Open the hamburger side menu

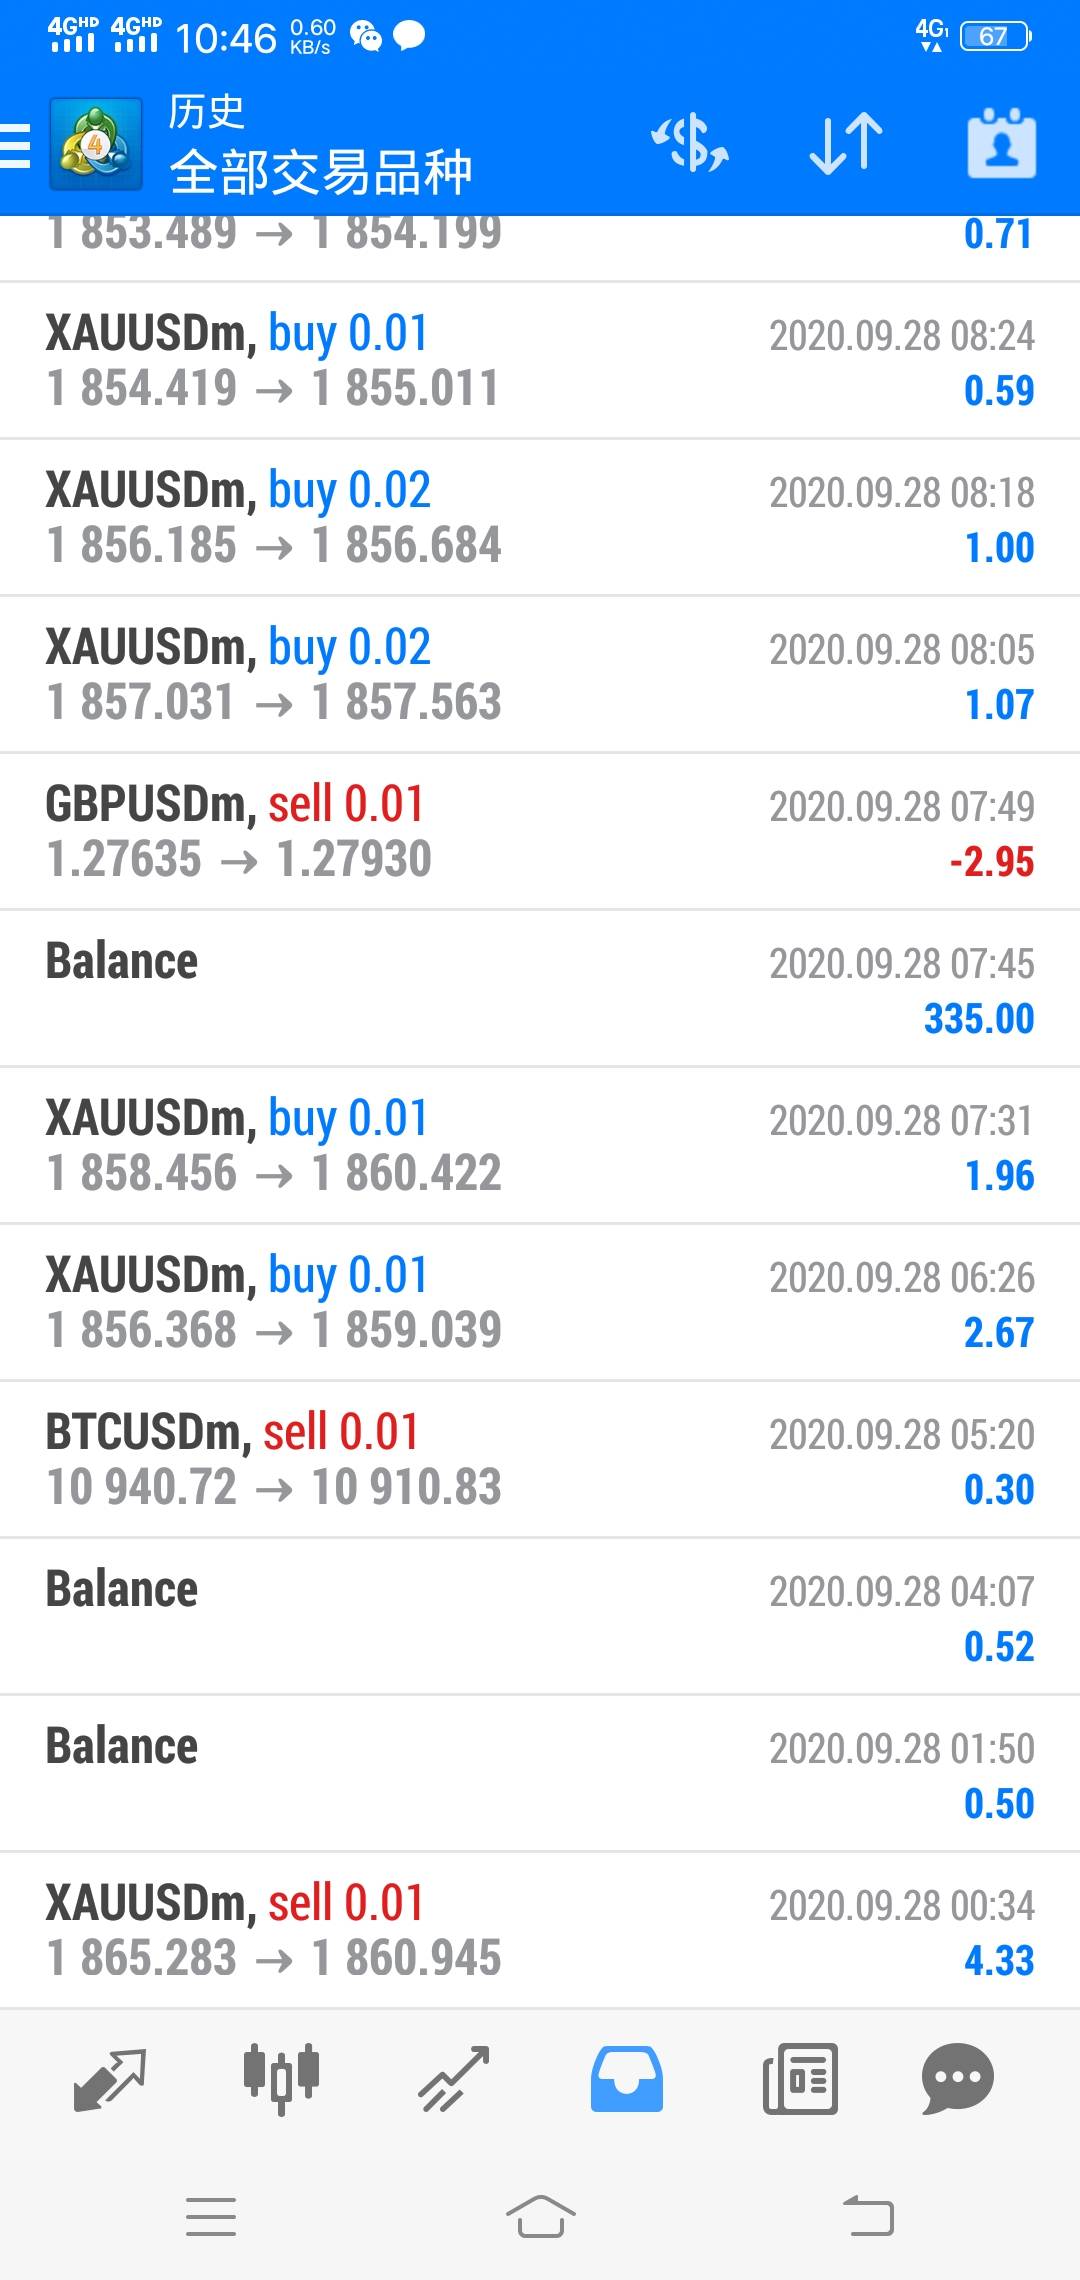click(15, 146)
